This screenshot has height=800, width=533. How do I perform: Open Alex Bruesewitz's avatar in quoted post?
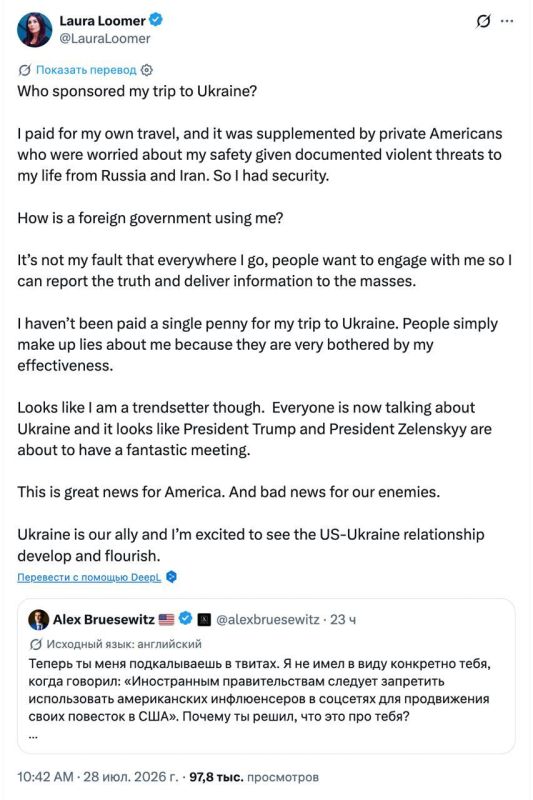pos(39,619)
